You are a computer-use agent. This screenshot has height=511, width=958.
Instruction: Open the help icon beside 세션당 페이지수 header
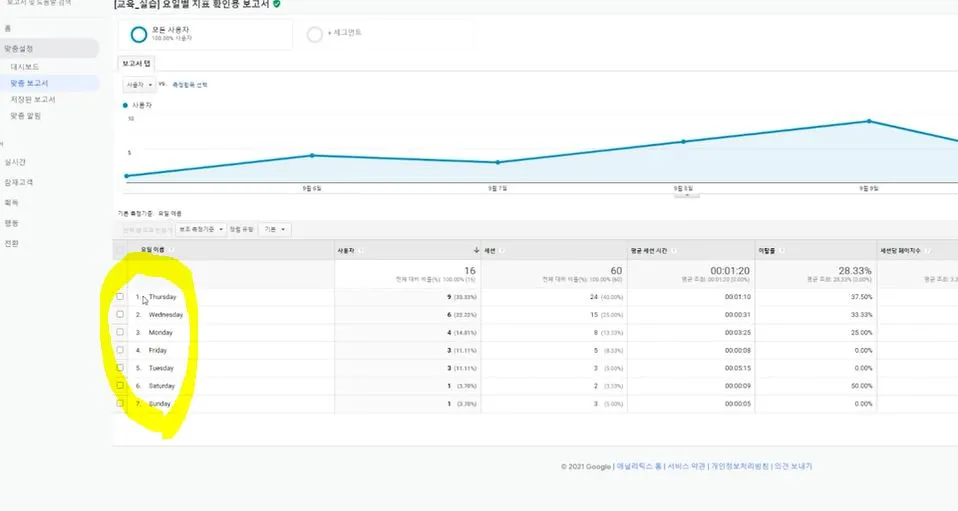pyautogui.click(x=927, y=251)
